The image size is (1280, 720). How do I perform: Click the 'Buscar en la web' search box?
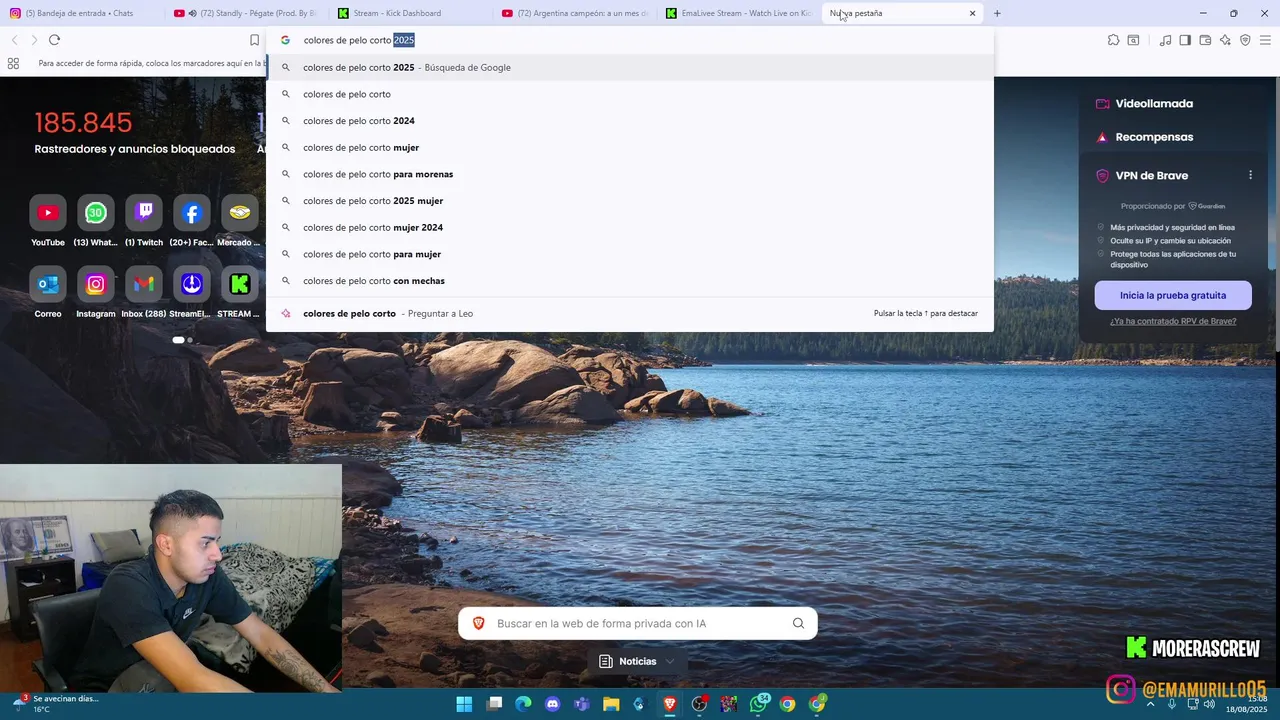(637, 623)
